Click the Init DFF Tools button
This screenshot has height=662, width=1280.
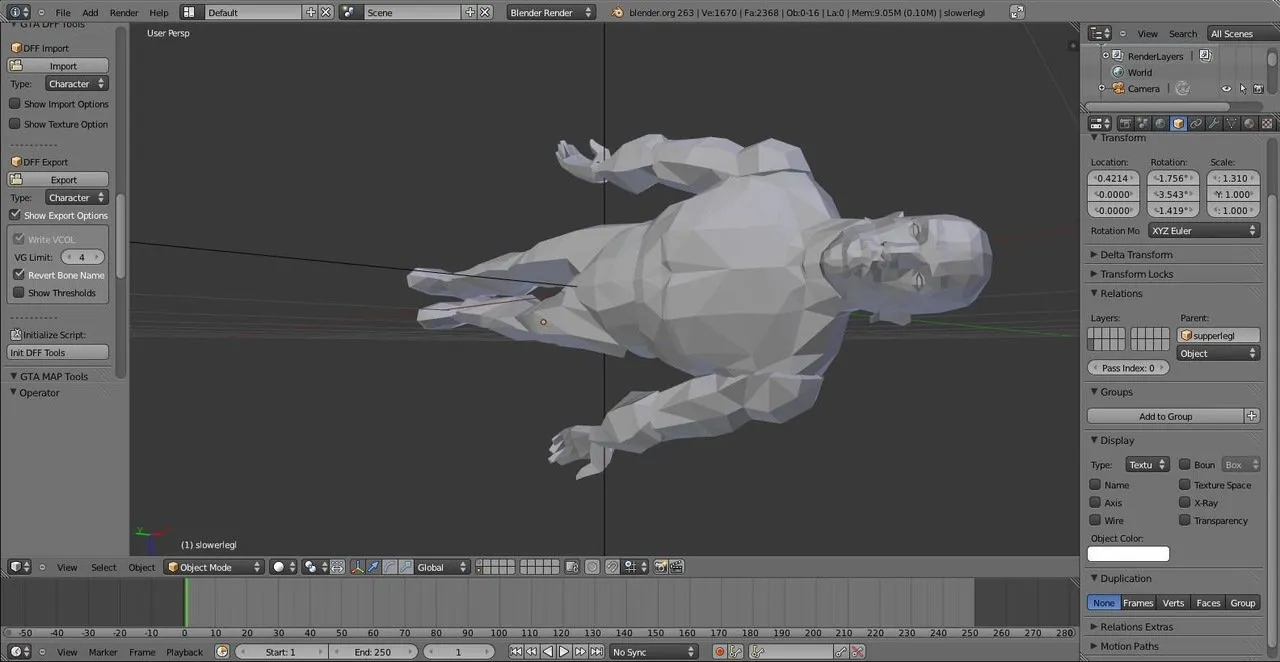tap(58, 353)
